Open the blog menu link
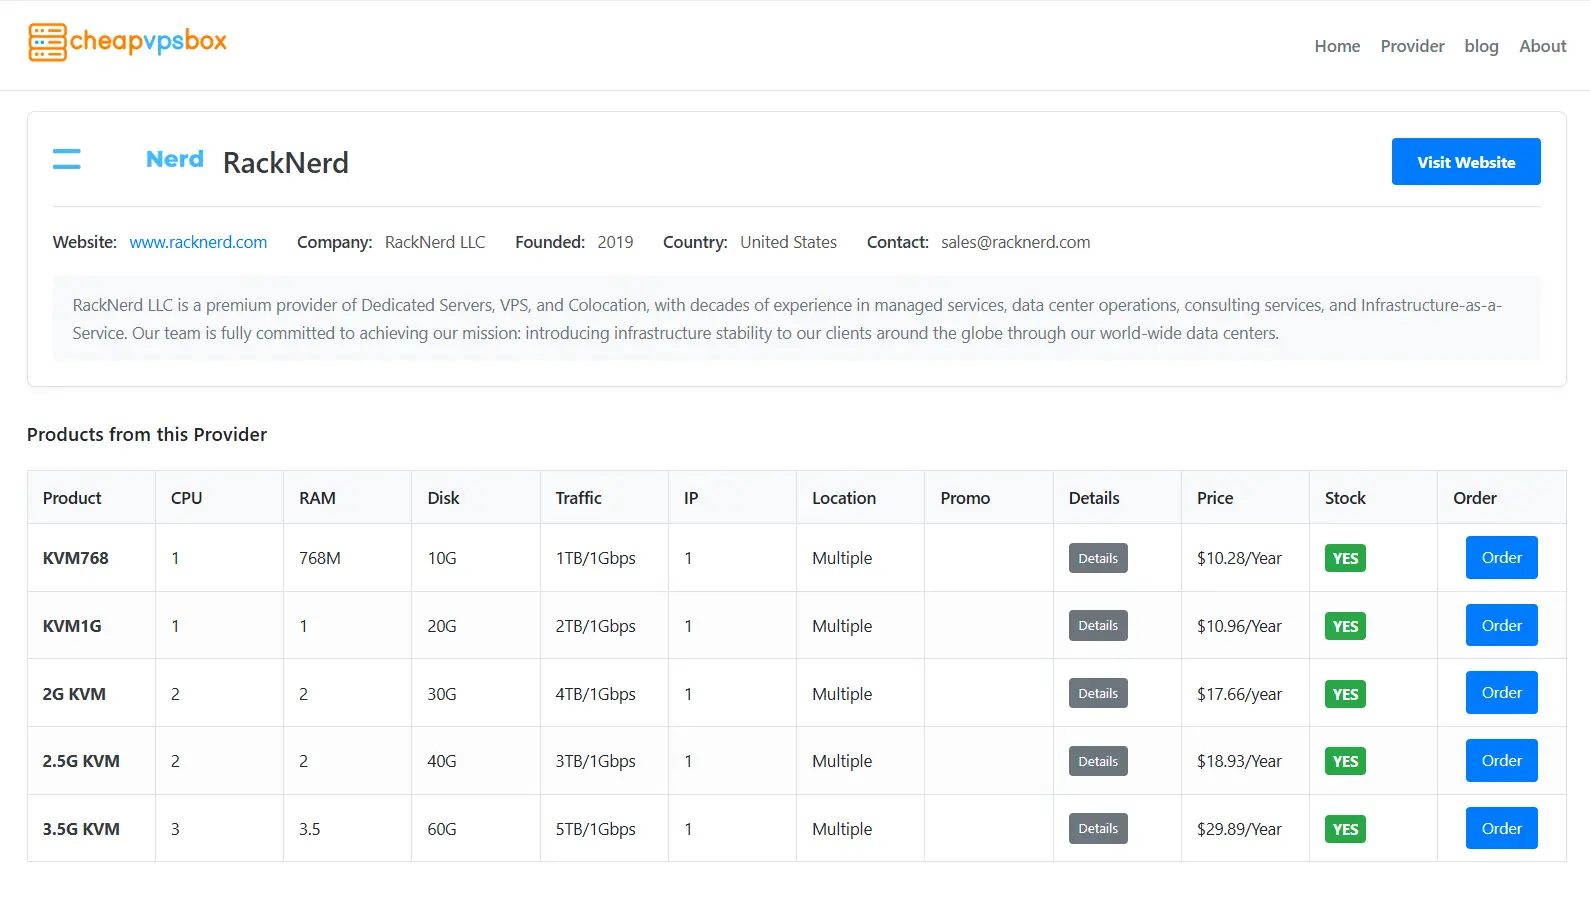 pos(1481,46)
